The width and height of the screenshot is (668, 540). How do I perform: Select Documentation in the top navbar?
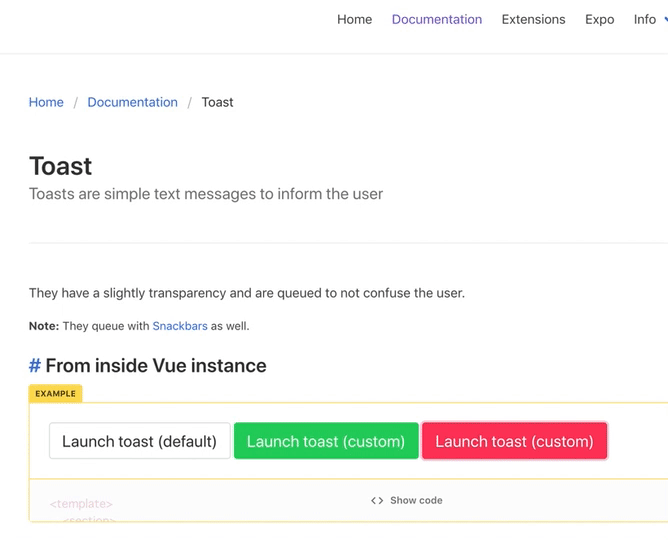coord(437,19)
